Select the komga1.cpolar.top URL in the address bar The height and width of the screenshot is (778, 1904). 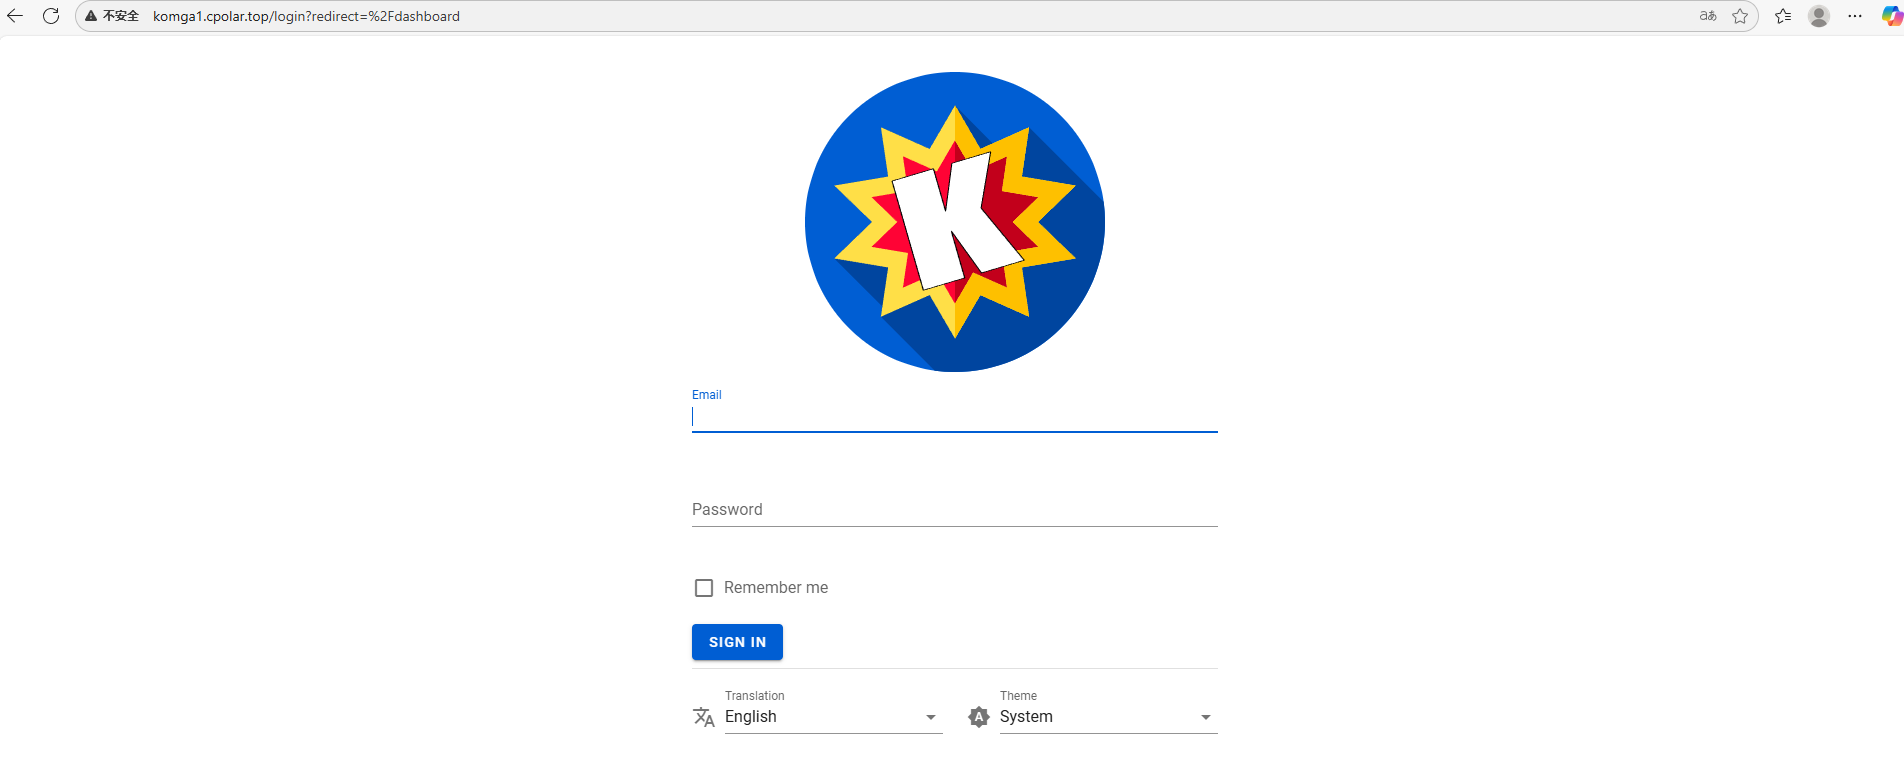click(x=306, y=16)
